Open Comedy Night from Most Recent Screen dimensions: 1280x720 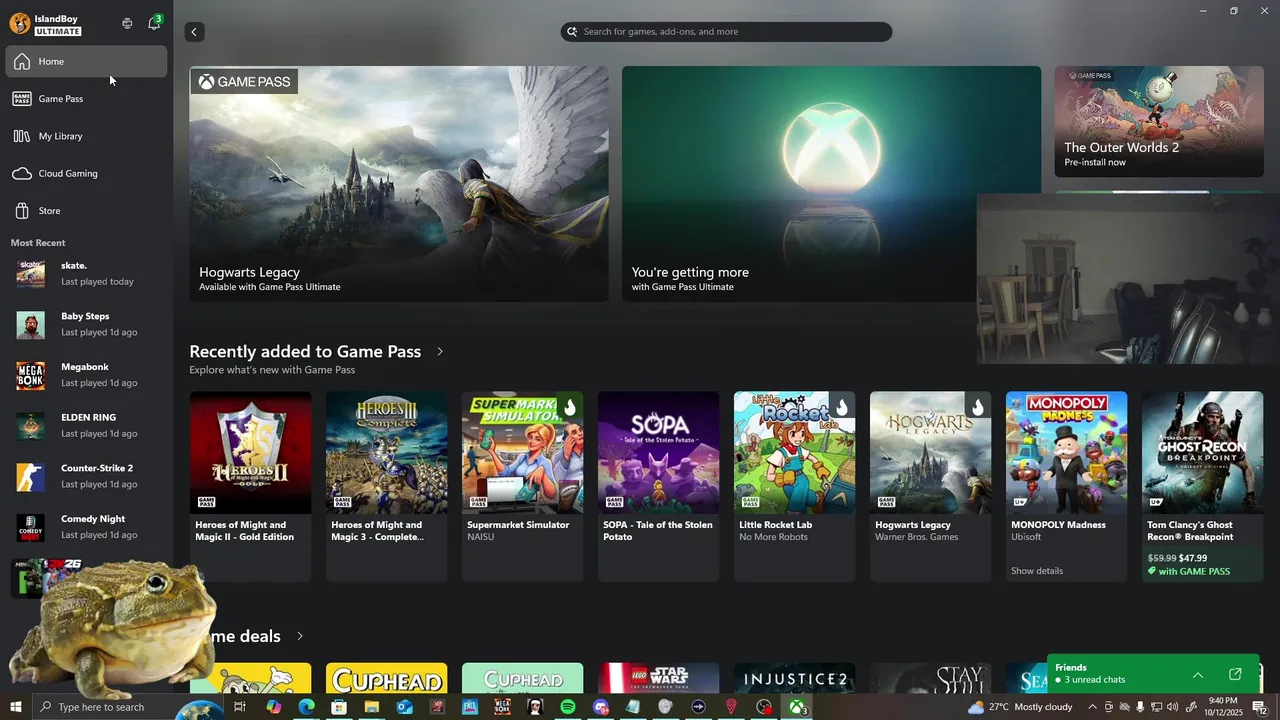(86, 527)
